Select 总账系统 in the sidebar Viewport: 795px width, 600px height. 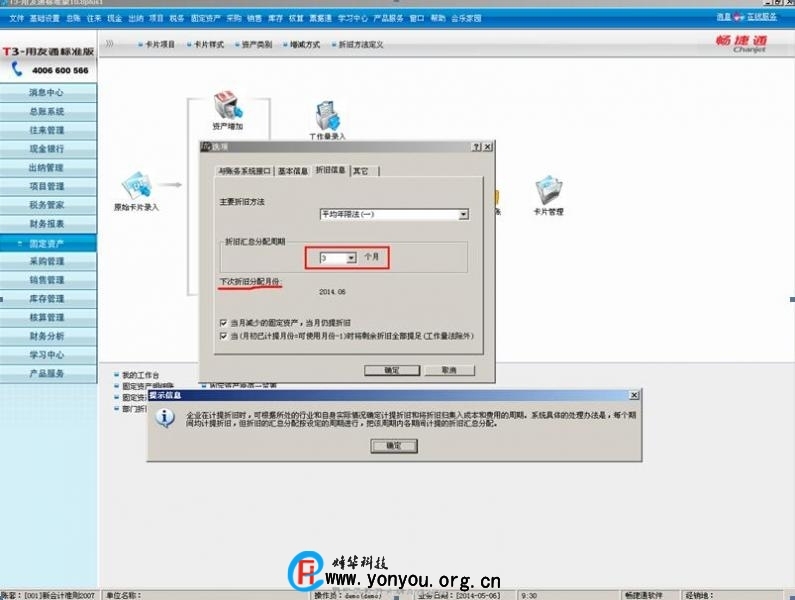[48, 111]
